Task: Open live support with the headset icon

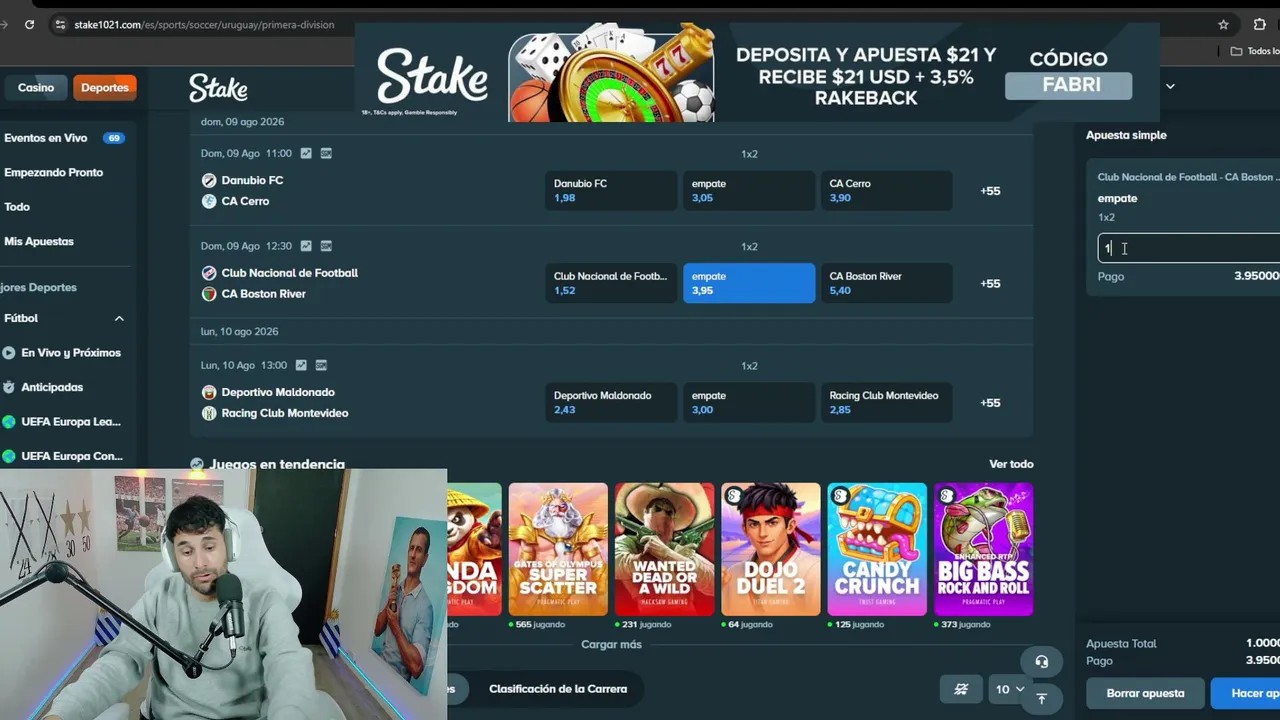Action: [1041, 662]
